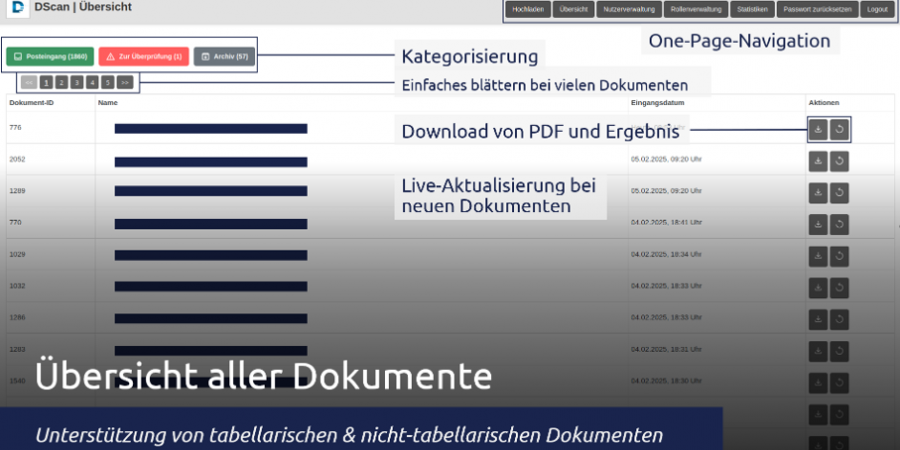
Task: Go to page 5
Action: (x=108, y=83)
